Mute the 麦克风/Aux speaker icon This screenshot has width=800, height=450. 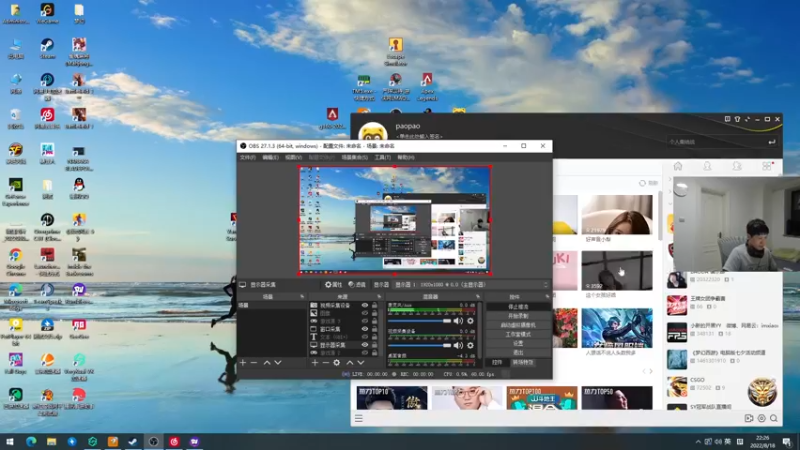458,321
